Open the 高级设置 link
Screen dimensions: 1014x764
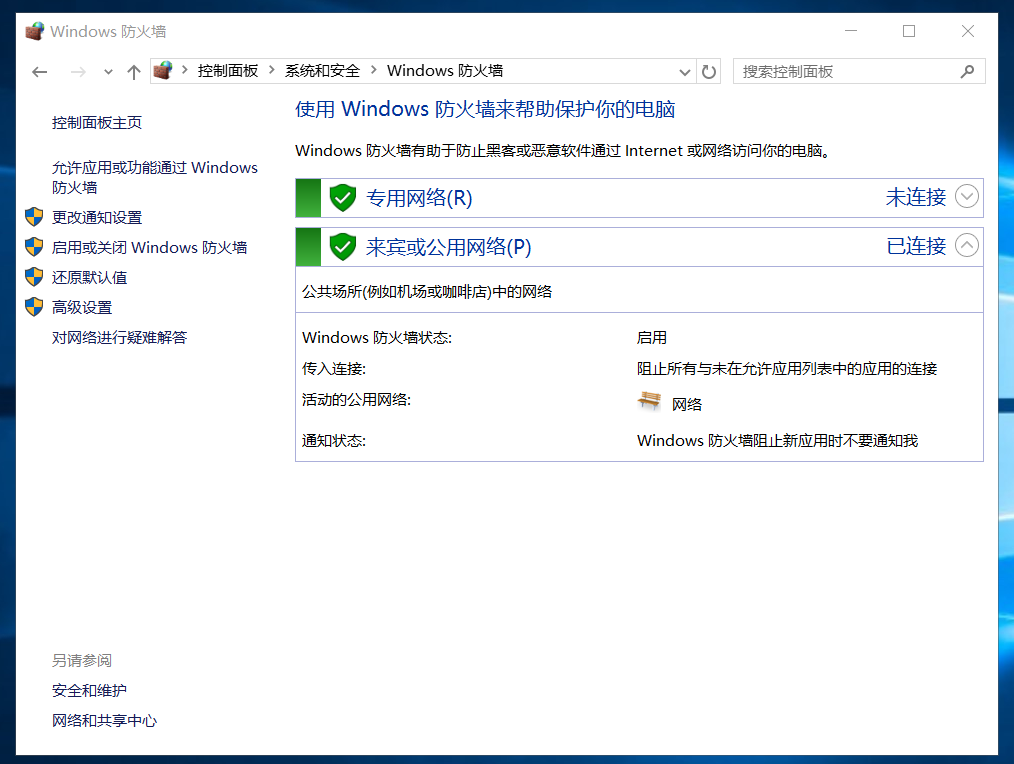tap(82, 307)
